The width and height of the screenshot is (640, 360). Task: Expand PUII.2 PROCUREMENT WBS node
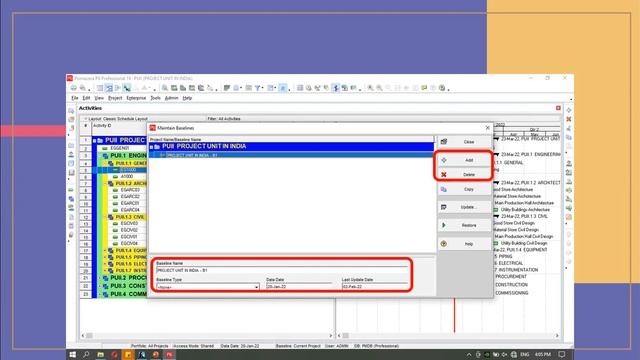100,278
